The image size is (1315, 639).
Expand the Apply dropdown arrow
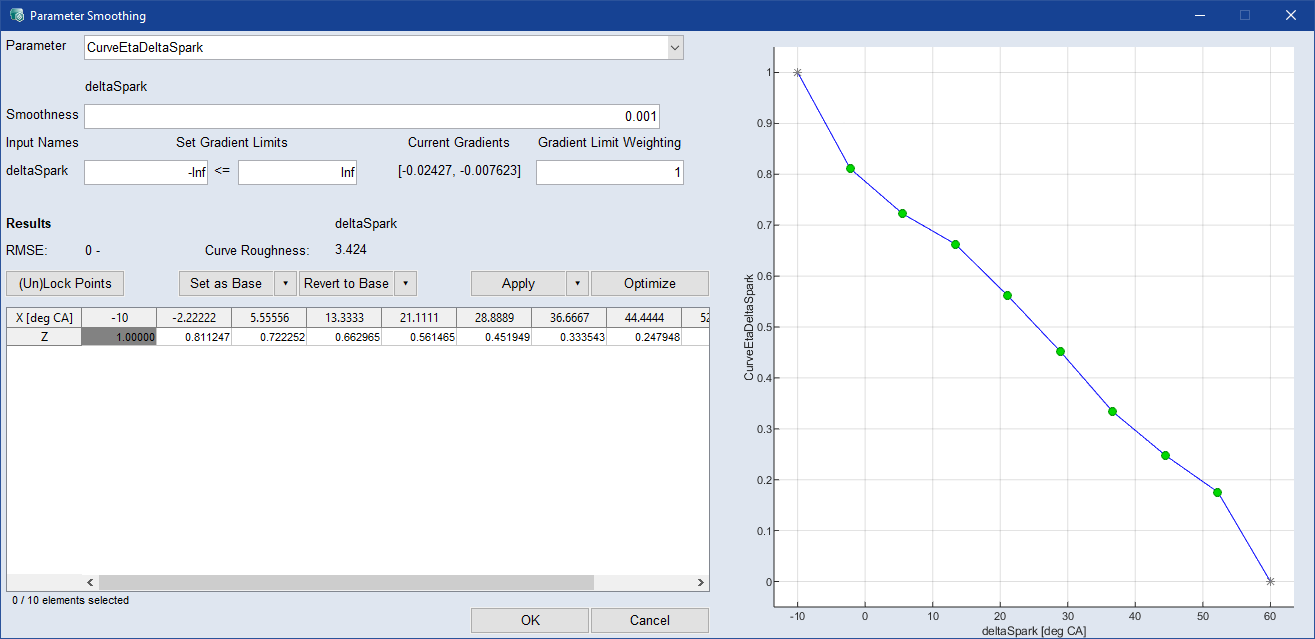pos(577,283)
